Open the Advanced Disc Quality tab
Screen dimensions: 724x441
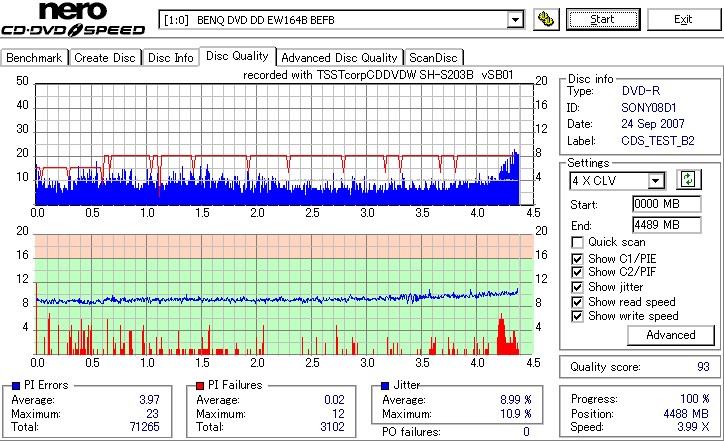(x=339, y=58)
